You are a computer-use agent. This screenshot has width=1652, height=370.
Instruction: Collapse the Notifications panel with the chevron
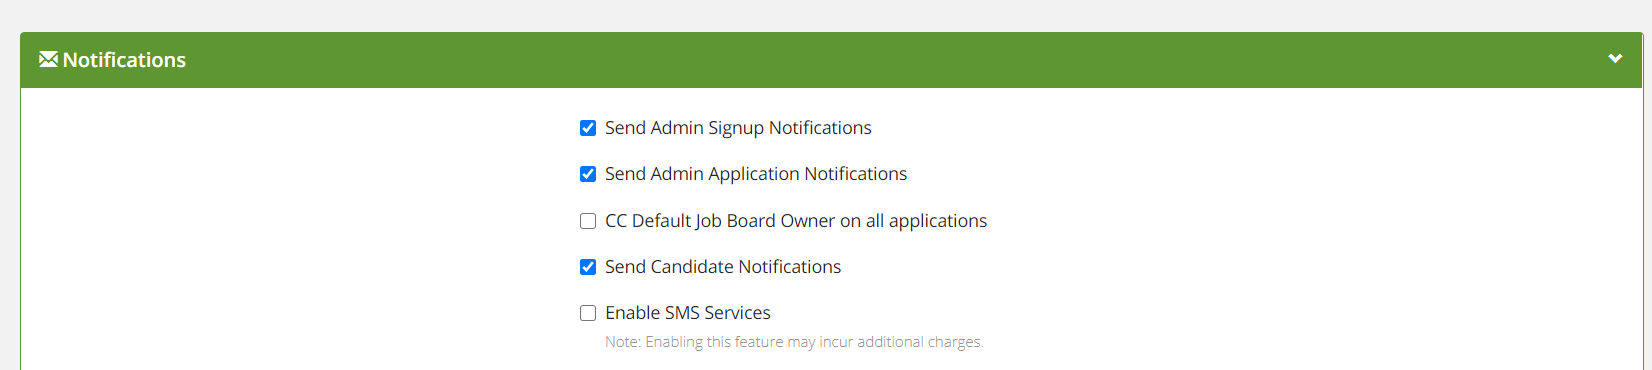1615,59
